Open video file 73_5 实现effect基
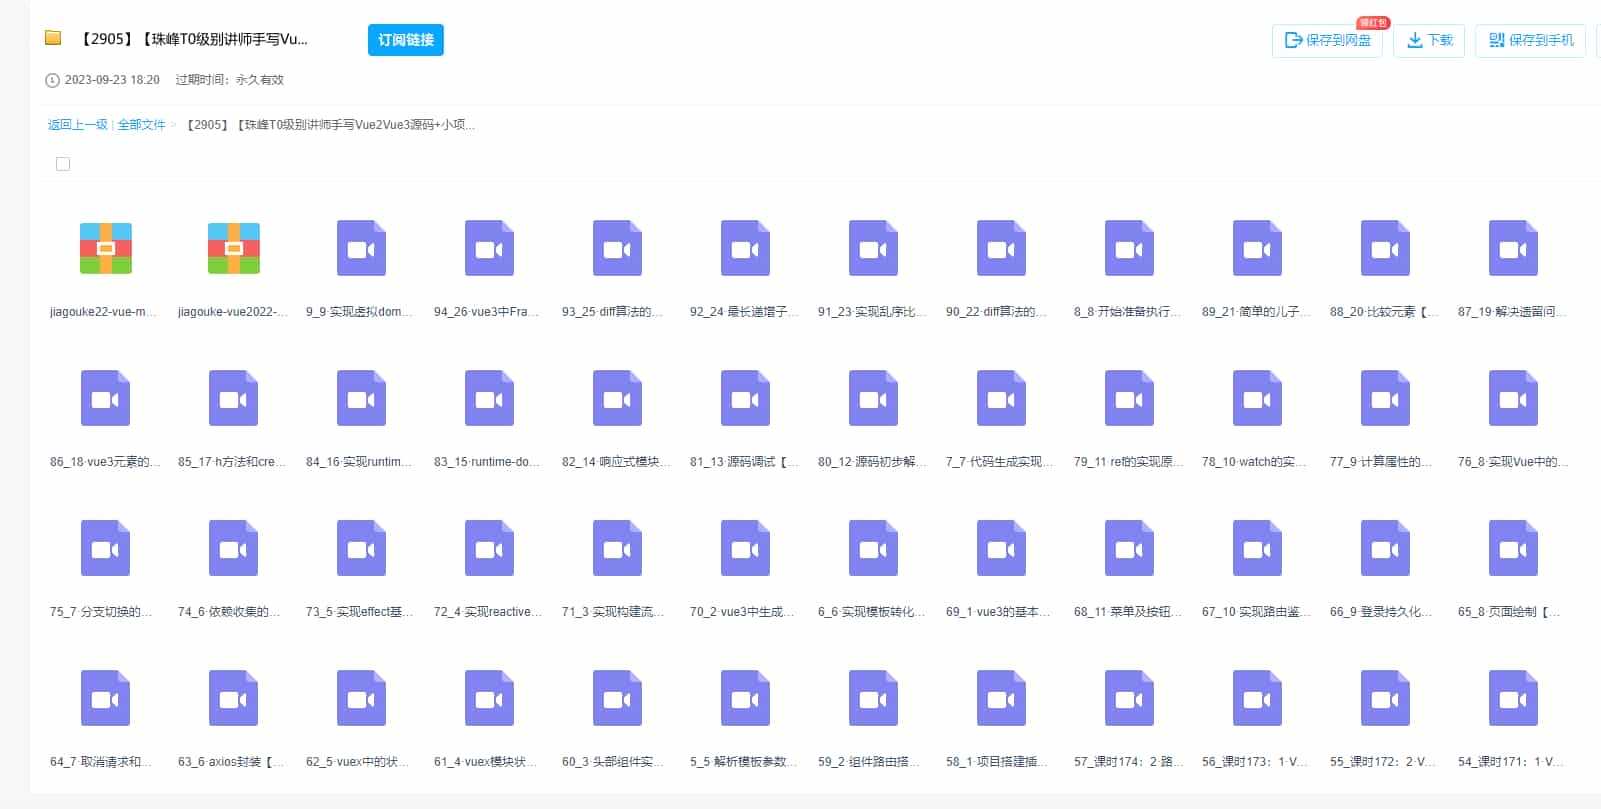Viewport: 1601px width, 809px height. pos(362,548)
